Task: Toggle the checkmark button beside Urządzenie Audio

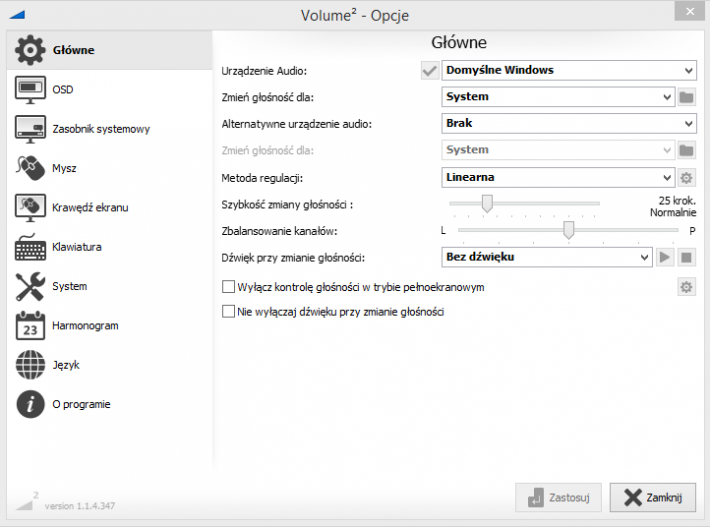Action: coord(429,71)
